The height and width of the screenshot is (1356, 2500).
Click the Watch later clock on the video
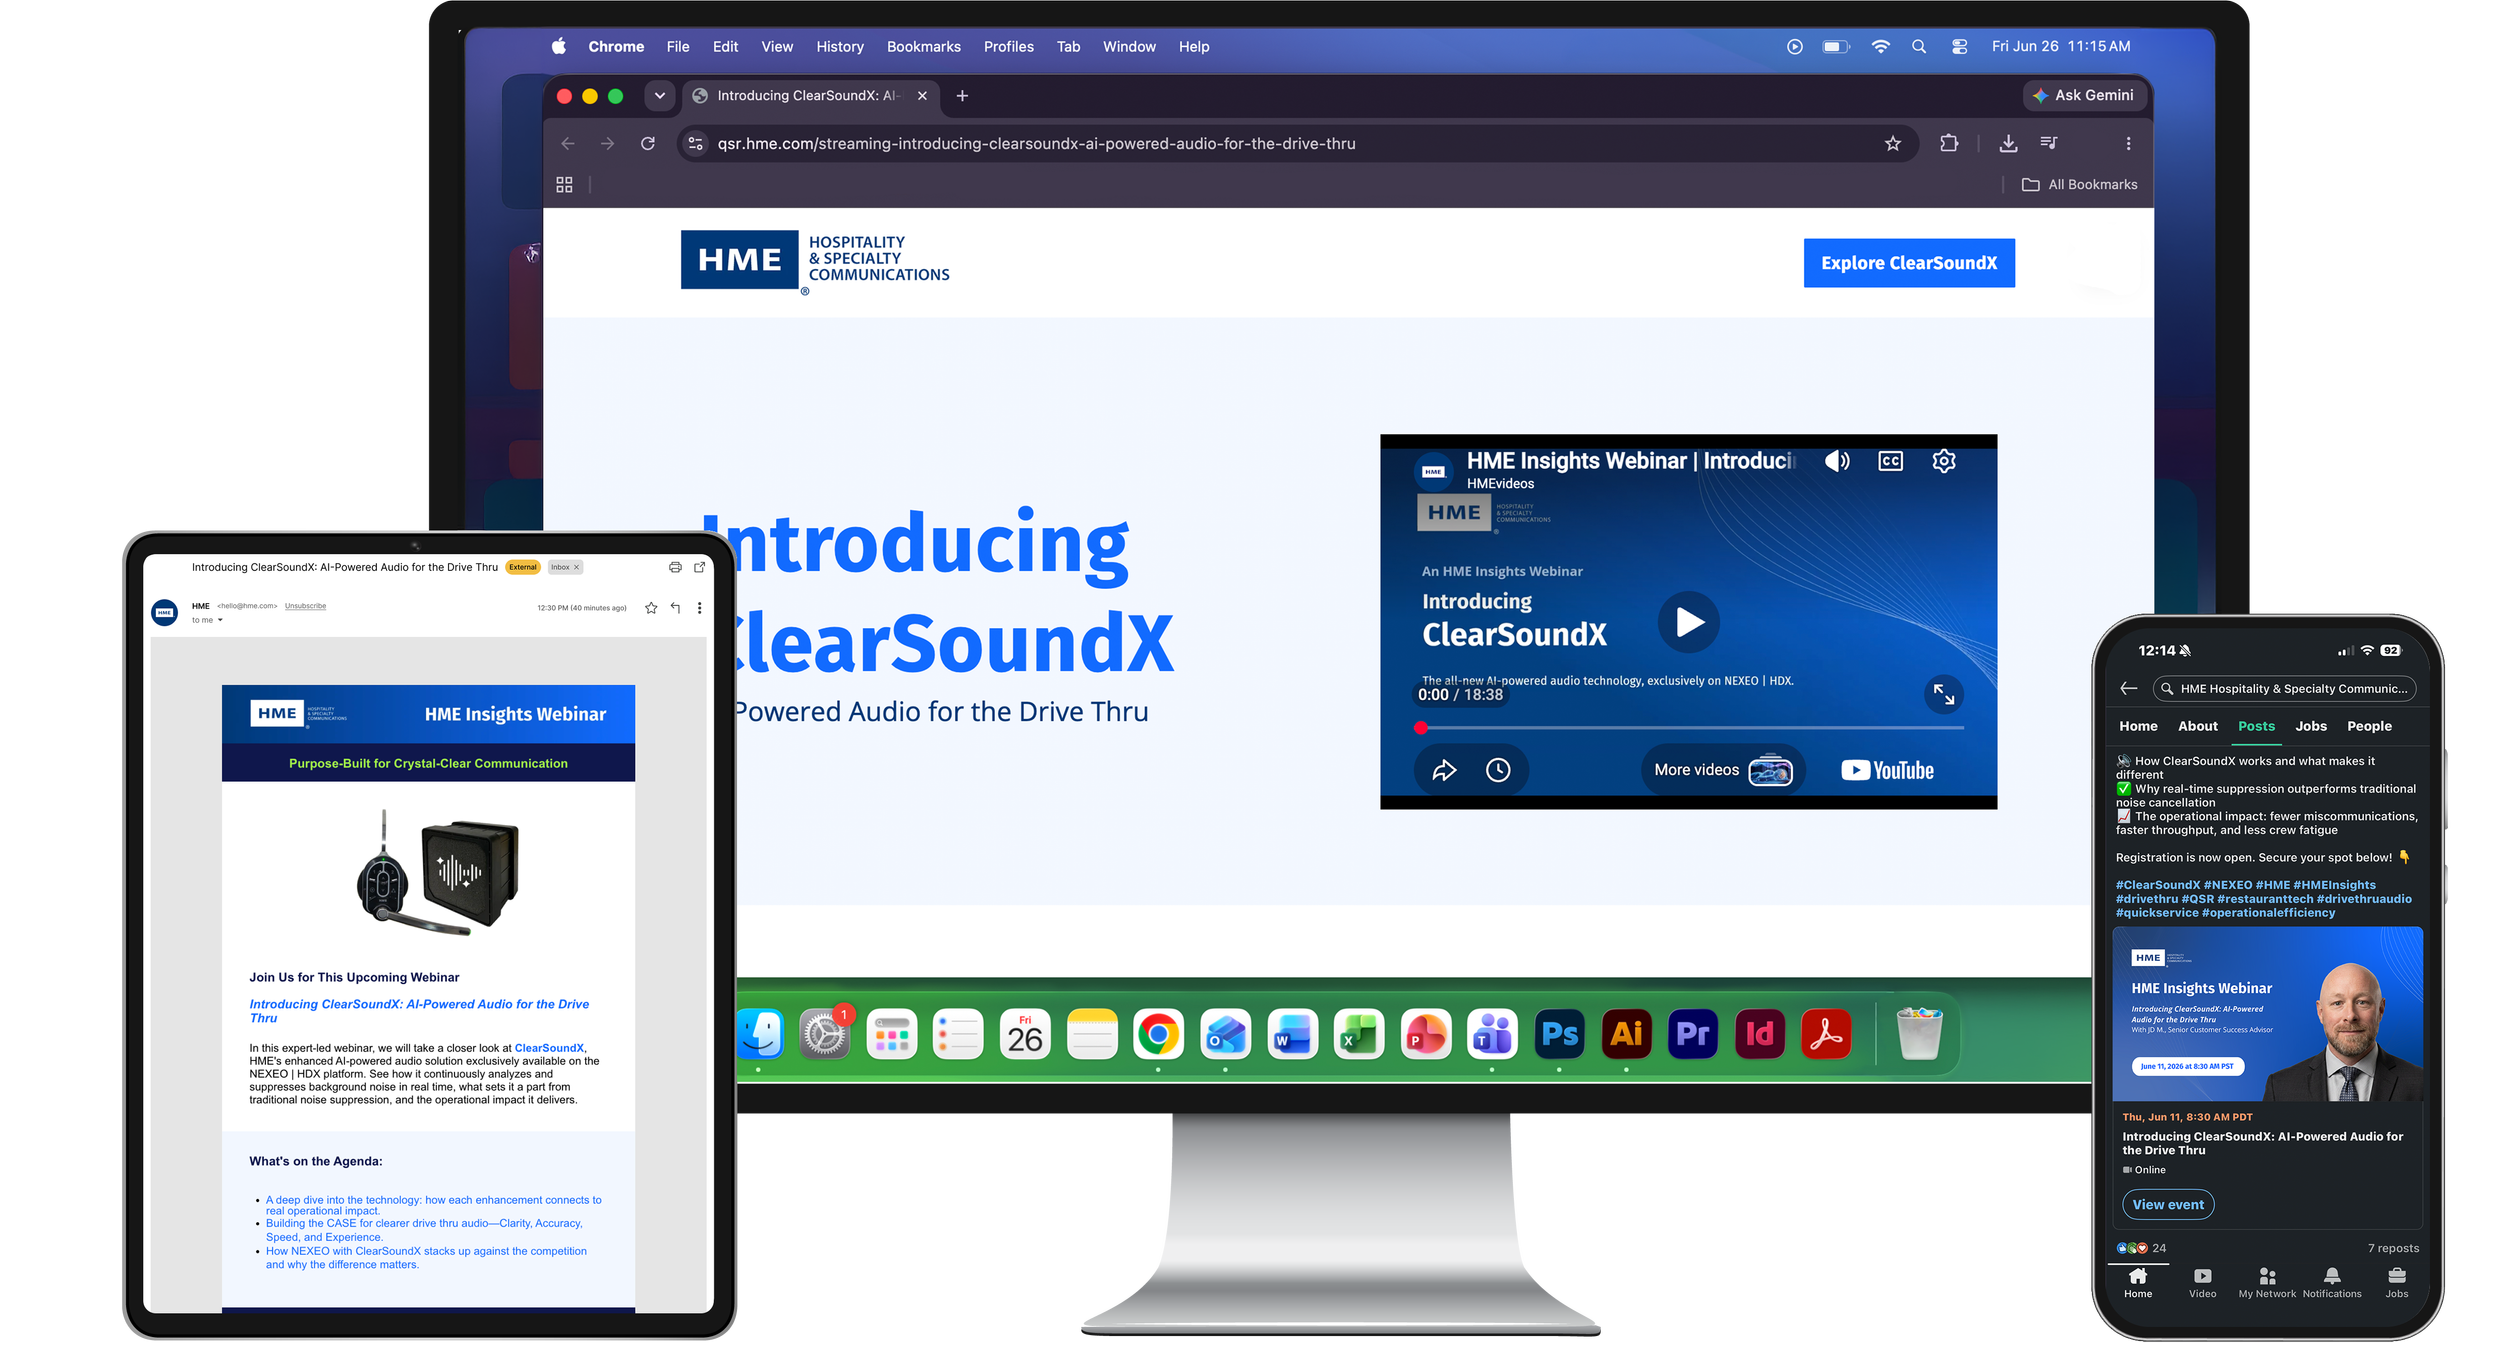[x=1498, y=770]
